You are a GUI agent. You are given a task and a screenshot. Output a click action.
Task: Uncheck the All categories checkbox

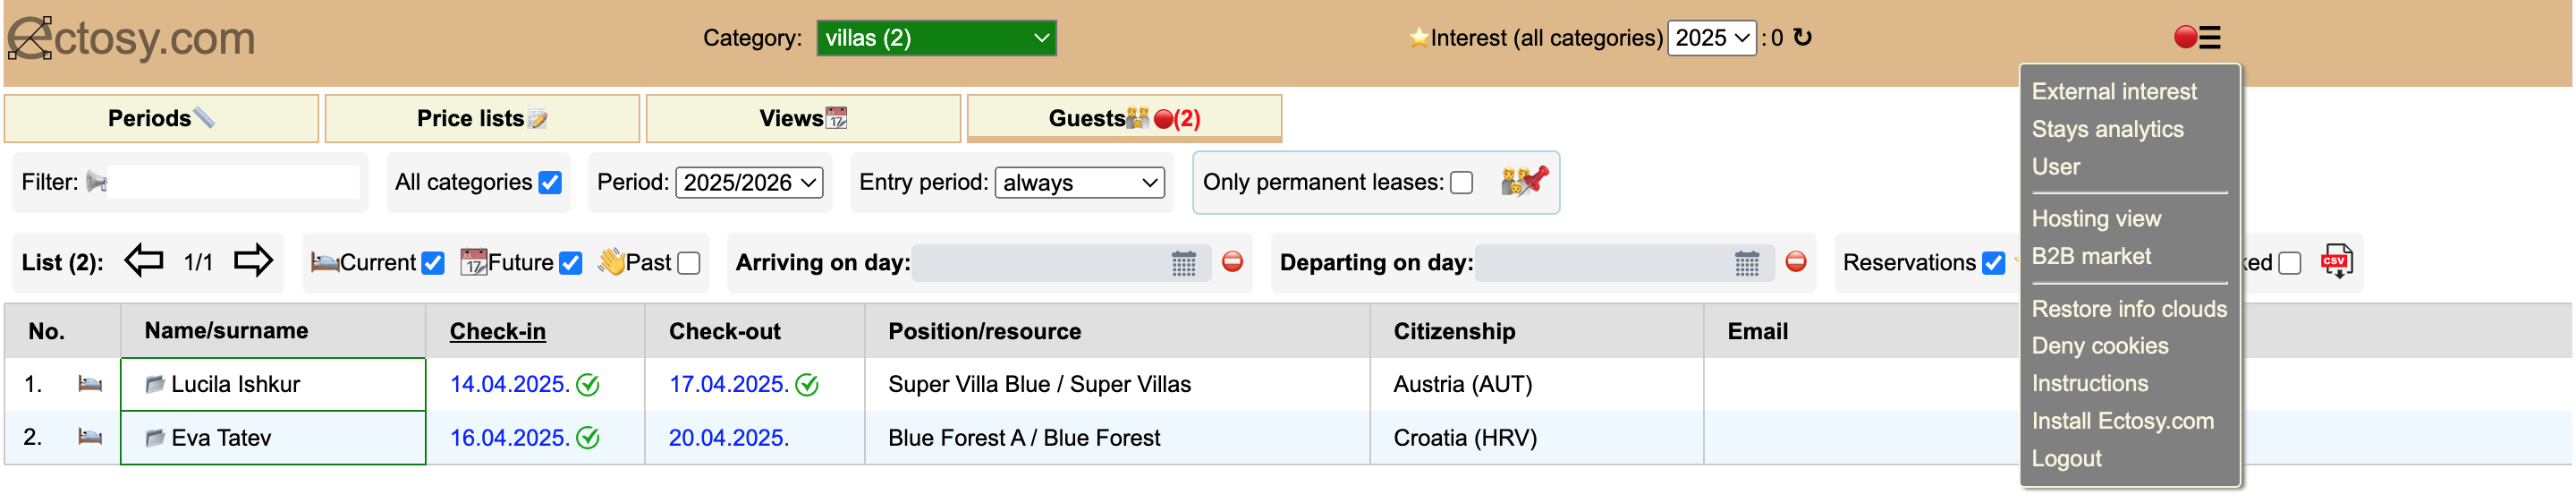[550, 182]
